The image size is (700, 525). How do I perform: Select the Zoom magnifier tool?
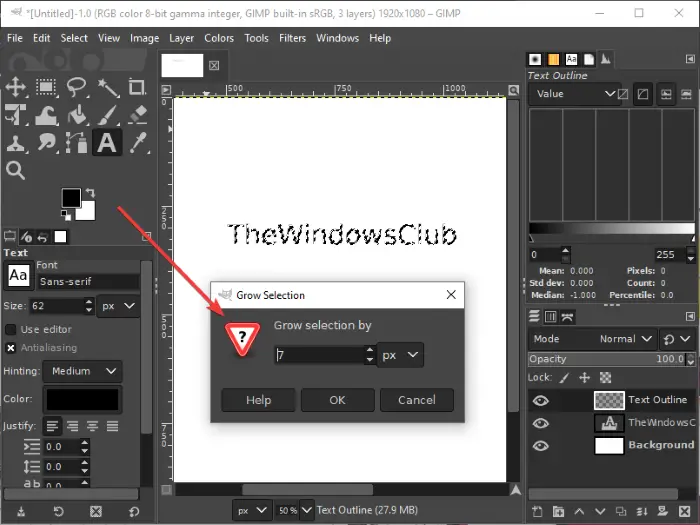16,171
